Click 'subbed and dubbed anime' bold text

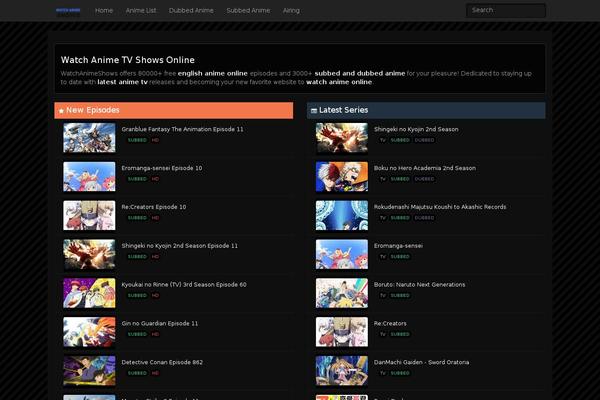[360, 73]
